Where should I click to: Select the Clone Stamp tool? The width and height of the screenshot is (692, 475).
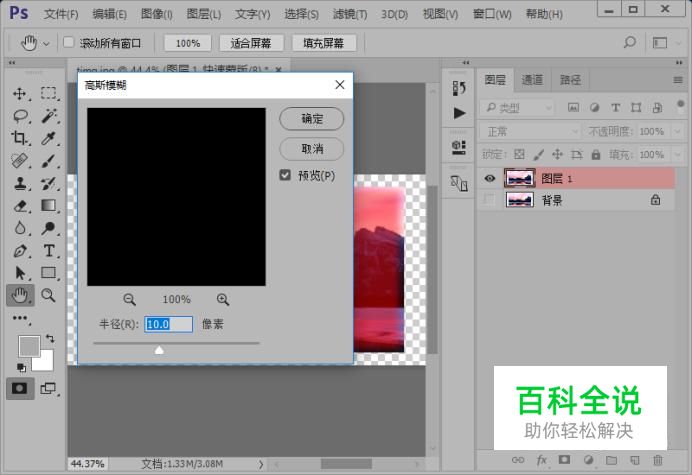(x=19, y=183)
